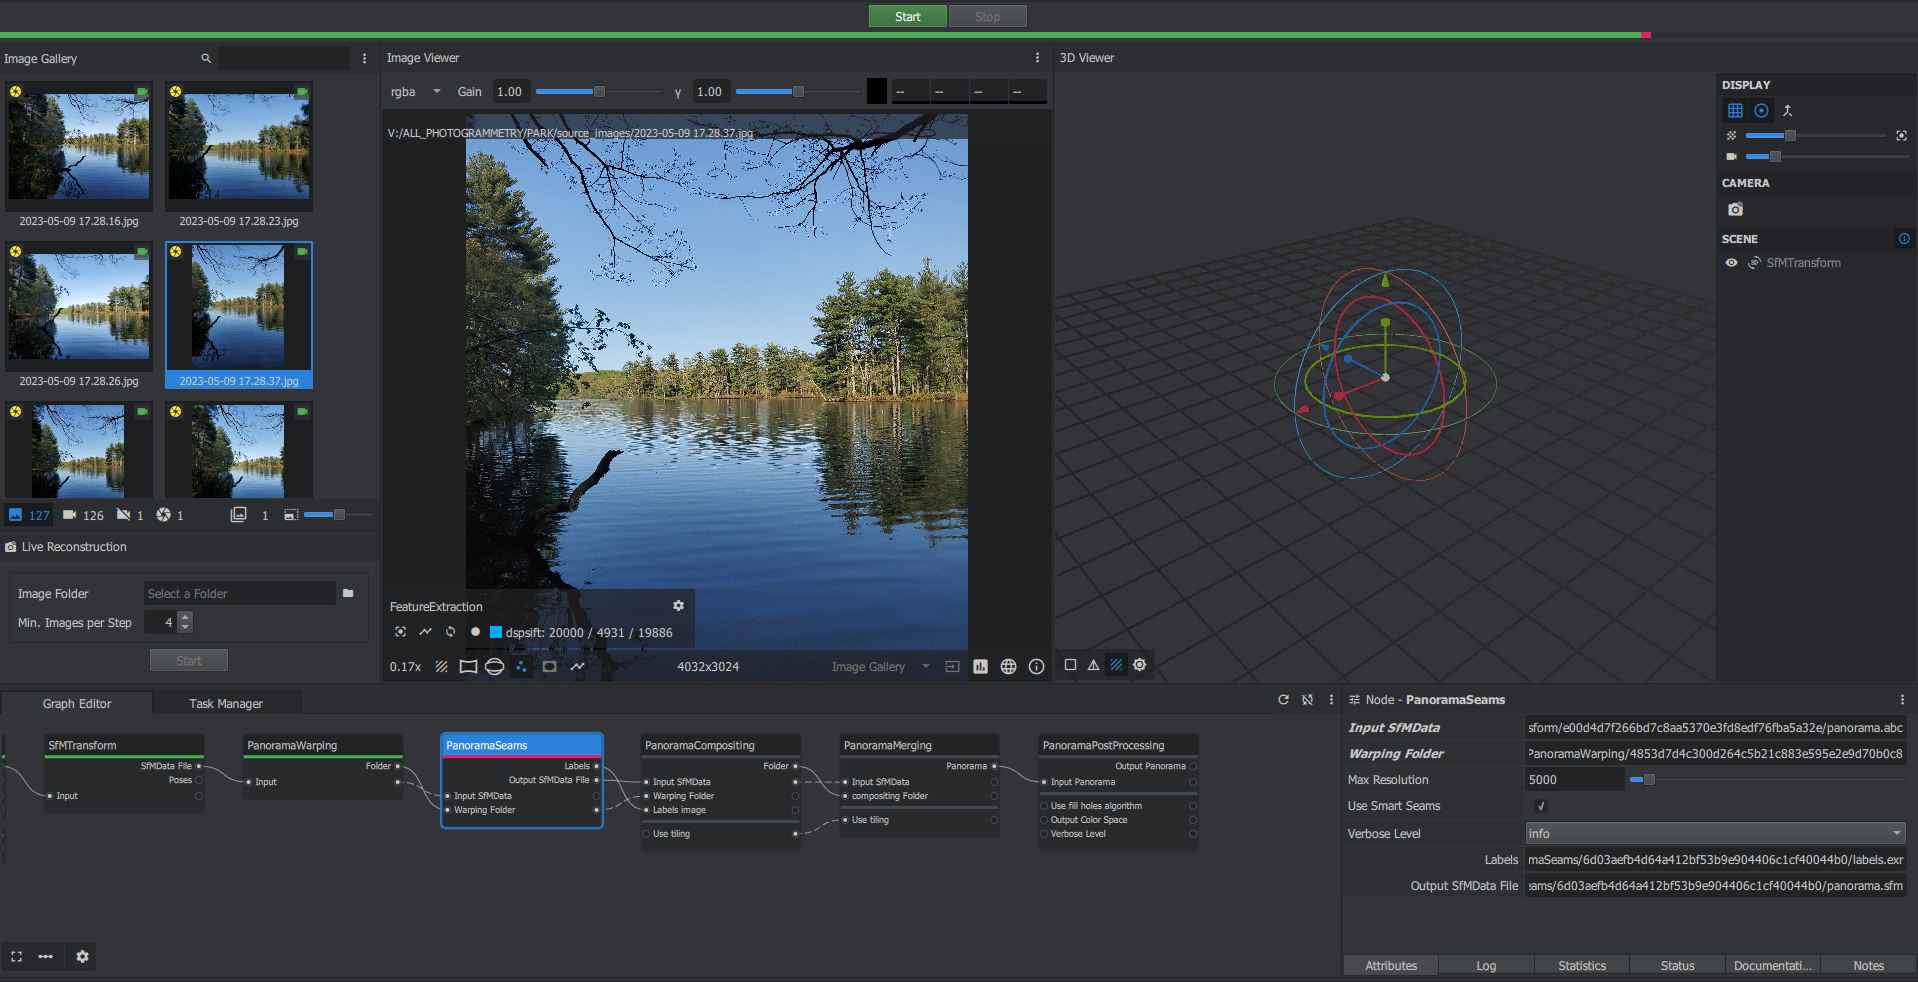Screen dimensions: 1918x982
Task: Click the Stop button at top
Action: click(987, 17)
